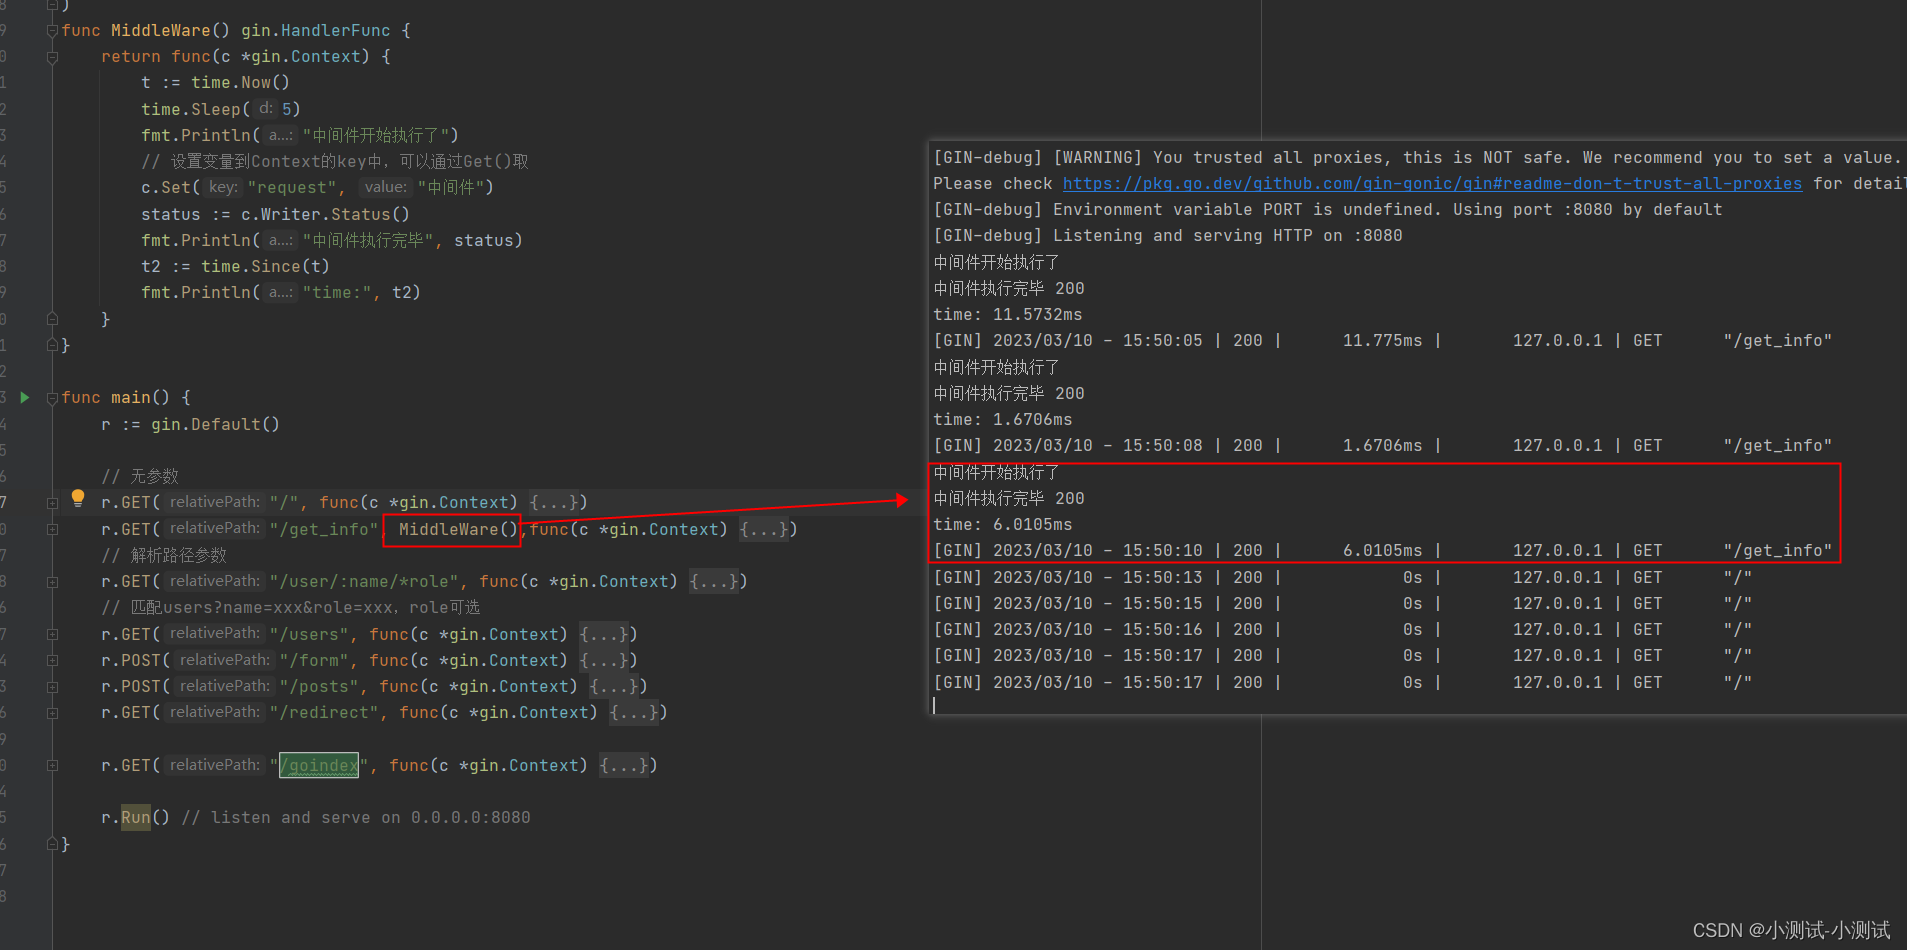
Task: Click the "Listening and serving HTTP on :8080" line
Action: [x=1168, y=235]
